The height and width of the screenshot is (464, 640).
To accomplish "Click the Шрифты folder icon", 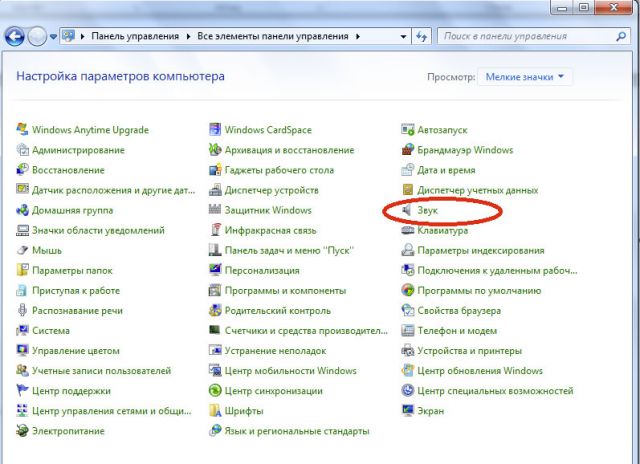I will tap(215, 411).
